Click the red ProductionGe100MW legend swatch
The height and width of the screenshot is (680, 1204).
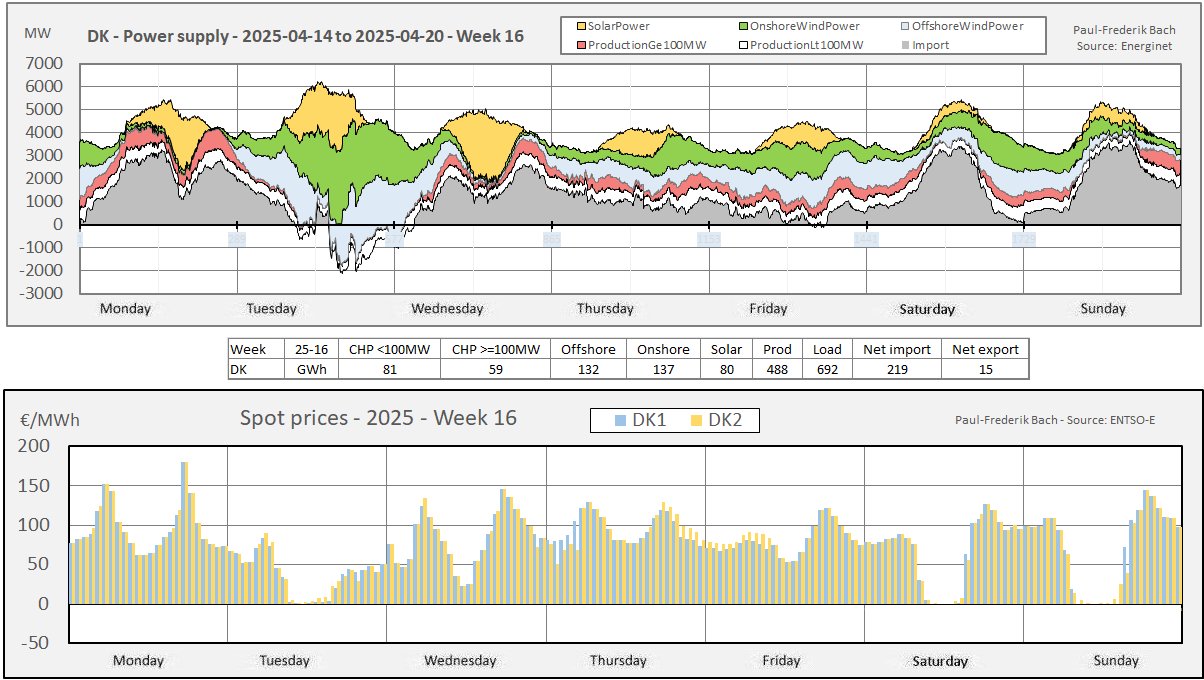tap(582, 45)
